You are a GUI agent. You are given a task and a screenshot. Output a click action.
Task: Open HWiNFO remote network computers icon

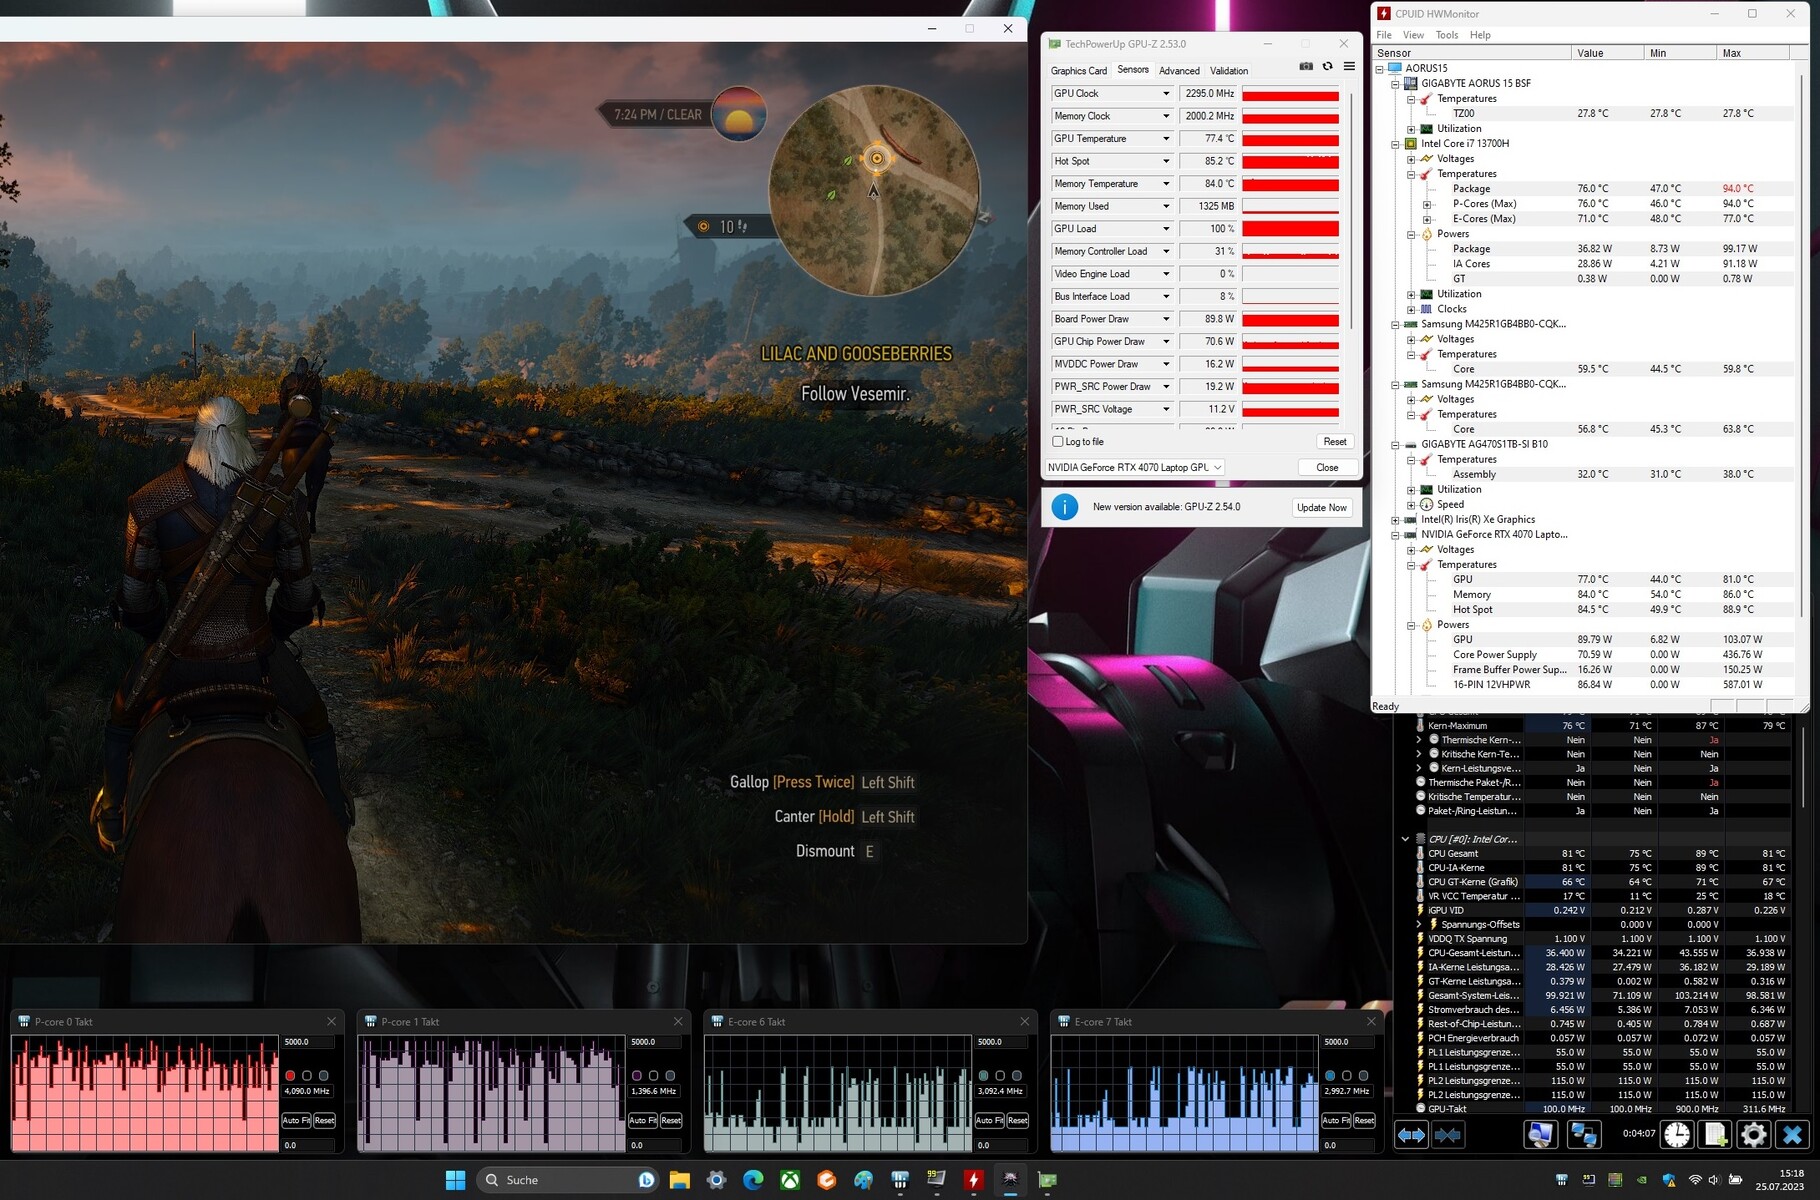tap(1583, 1135)
